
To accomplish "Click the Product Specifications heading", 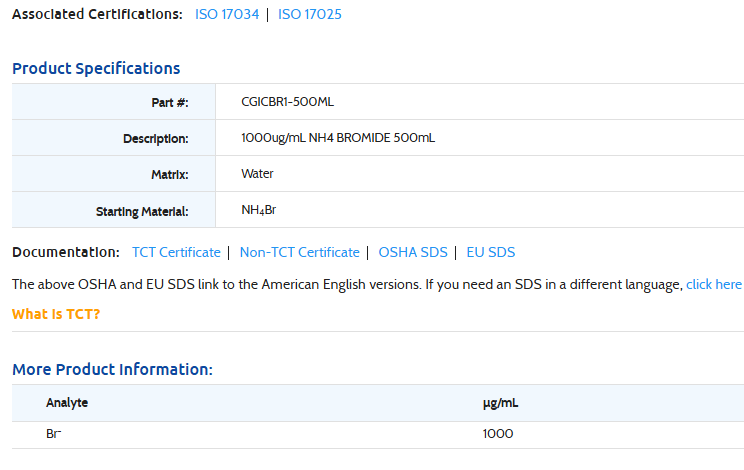I will click(96, 69).
